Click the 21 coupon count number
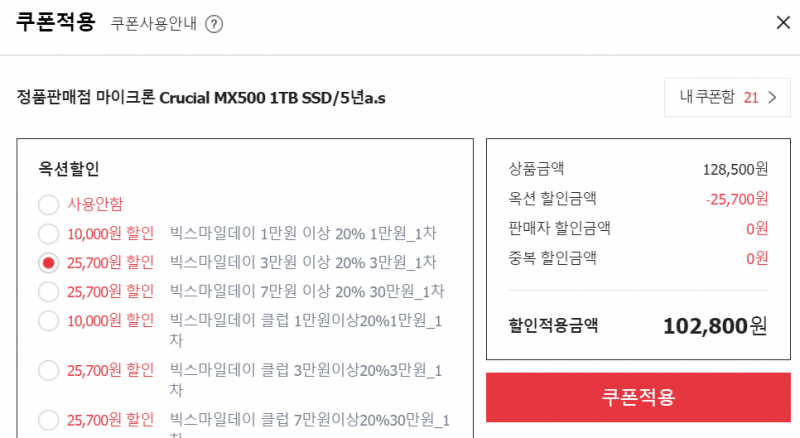Viewport: 800px width, 438px height. pyautogui.click(x=751, y=98)
